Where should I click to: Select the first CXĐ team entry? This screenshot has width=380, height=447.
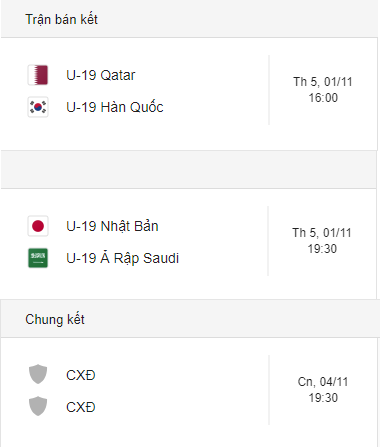tap(81, 375)
